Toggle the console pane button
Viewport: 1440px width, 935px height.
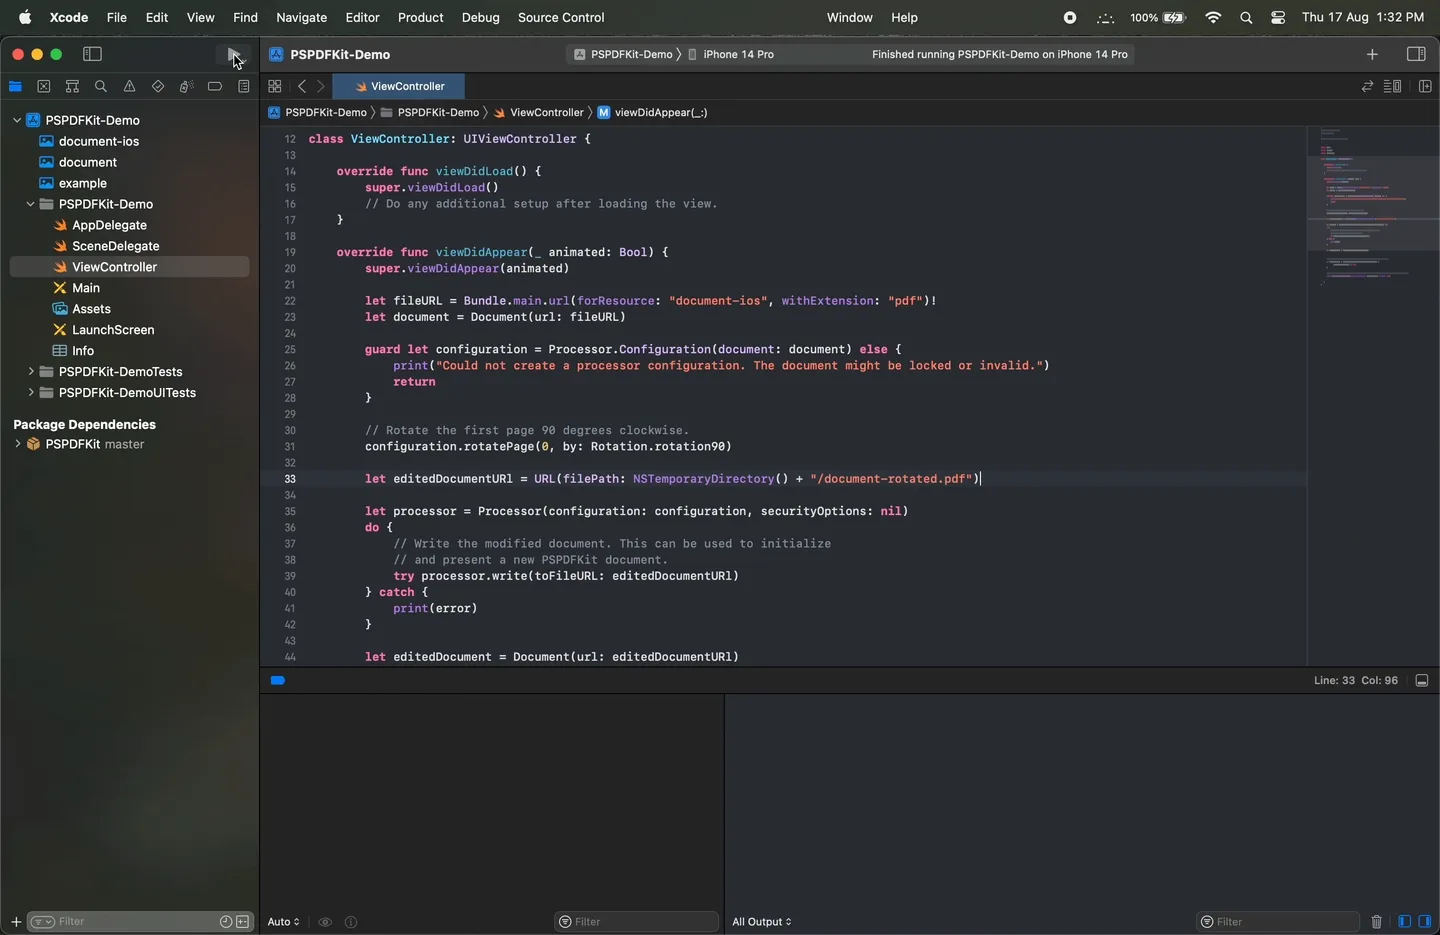pos(1425,922)
